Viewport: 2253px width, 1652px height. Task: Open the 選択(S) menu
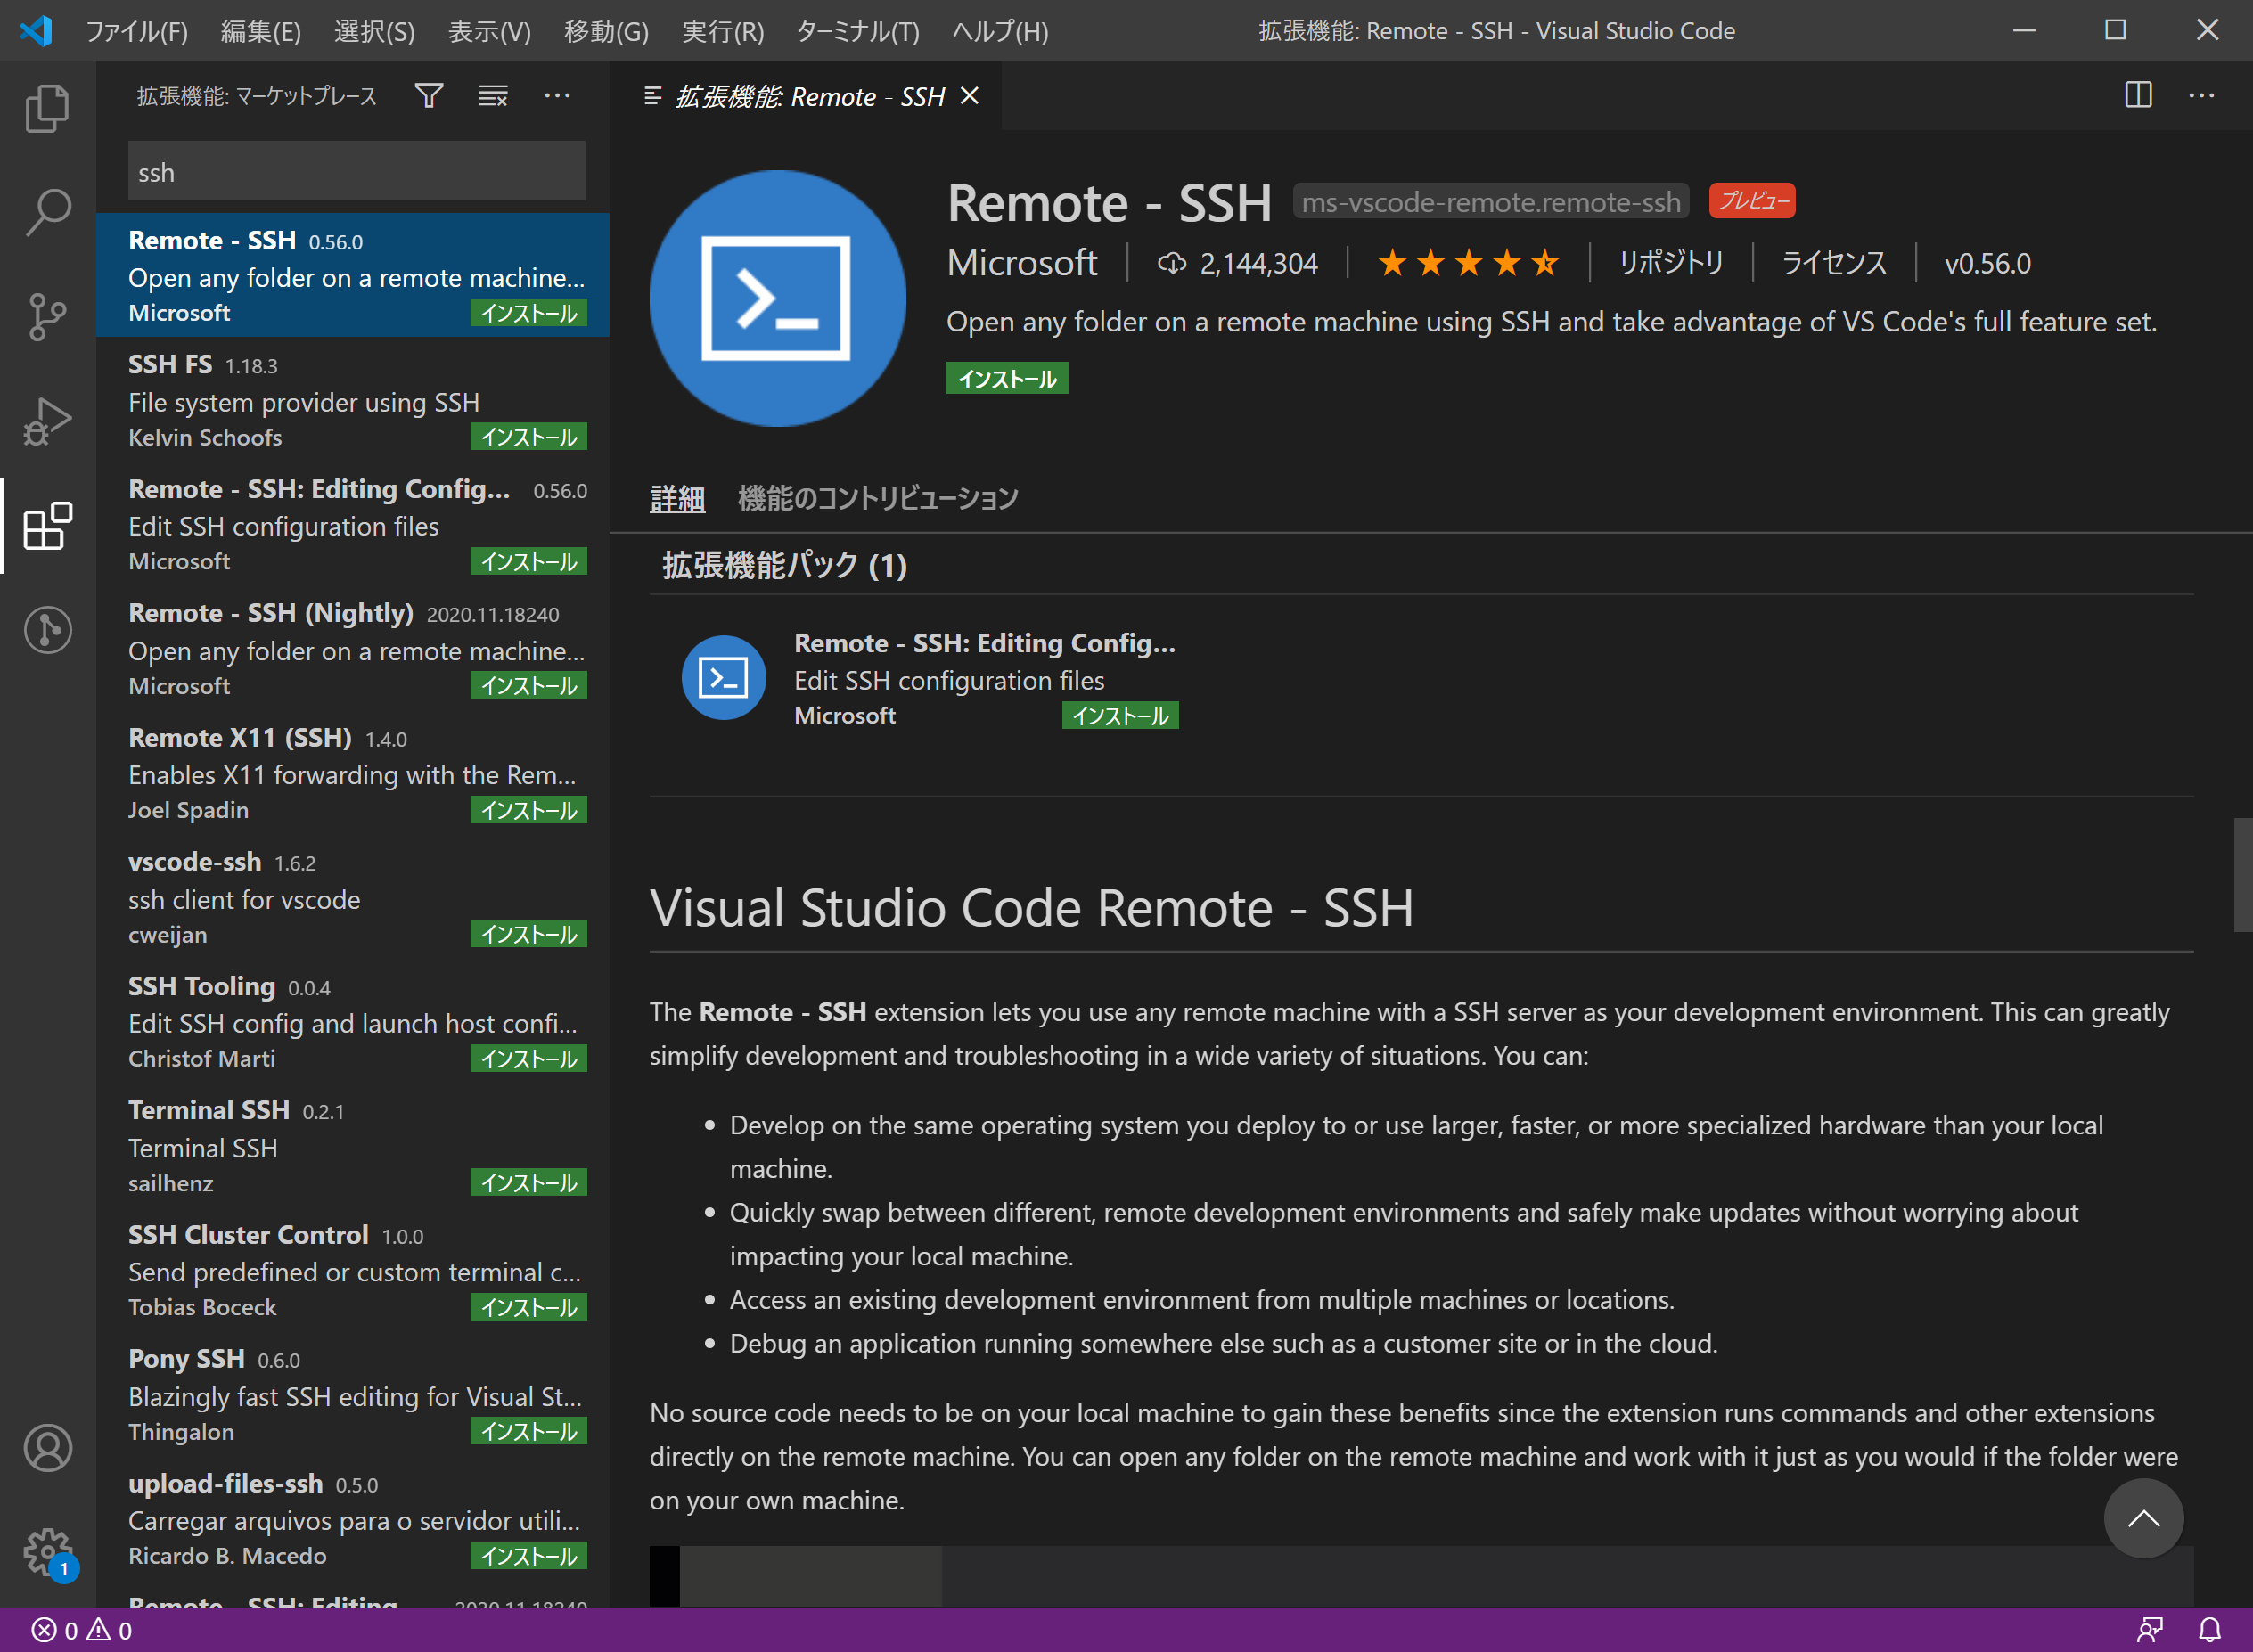[x=374, y=31]
